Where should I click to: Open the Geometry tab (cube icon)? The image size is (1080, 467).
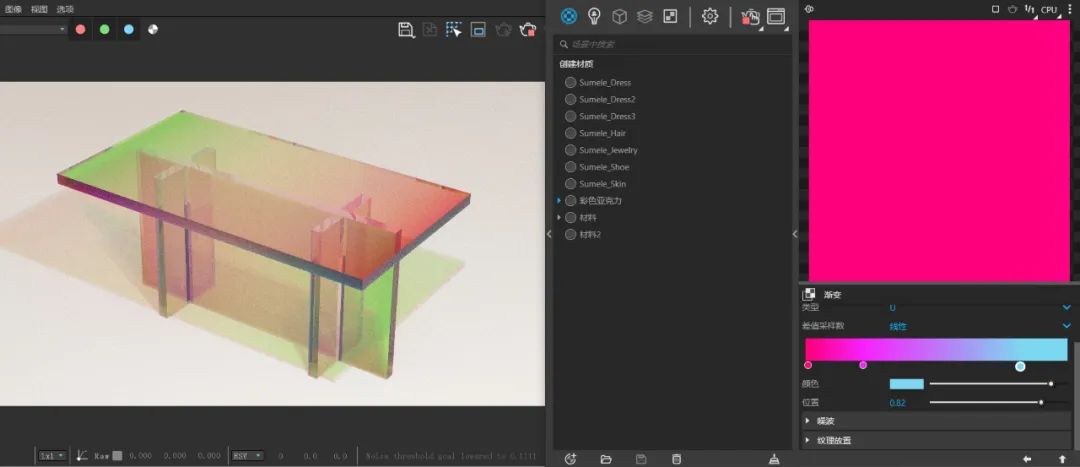[619, 16]
